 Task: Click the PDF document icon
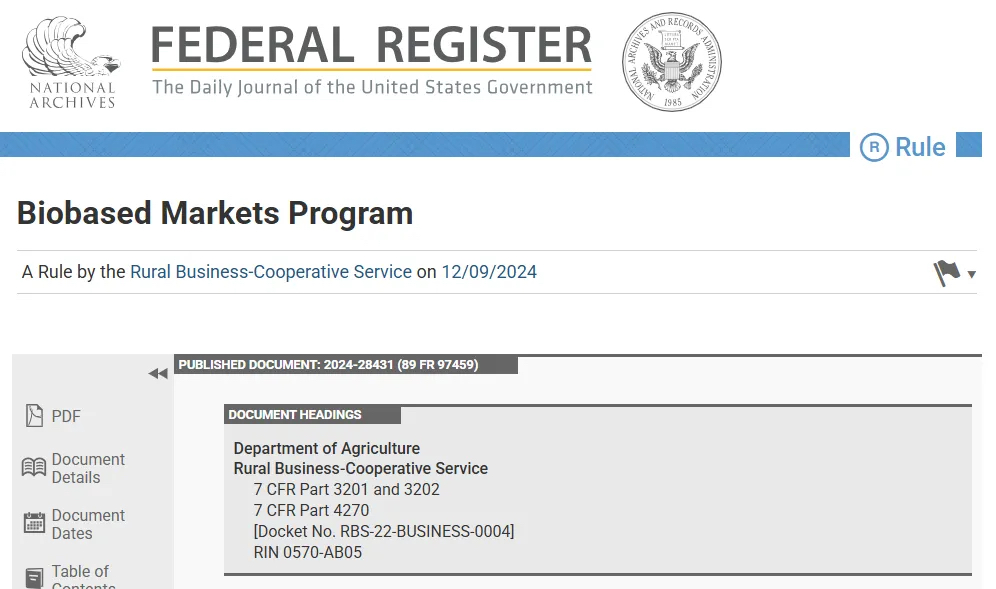34,416
